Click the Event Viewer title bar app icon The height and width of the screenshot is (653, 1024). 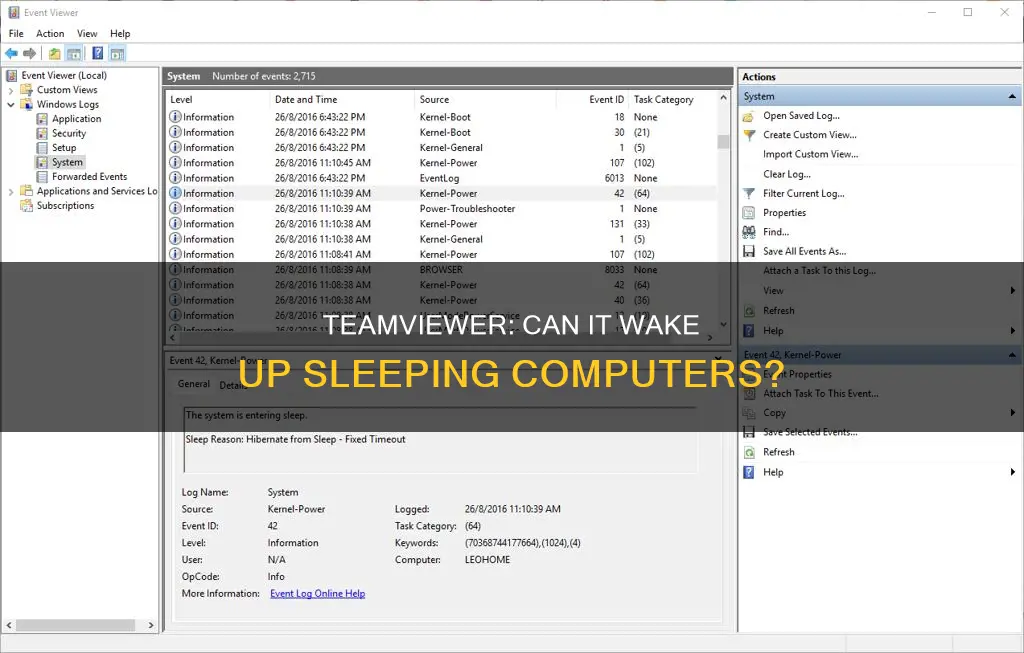pos(13,12)
